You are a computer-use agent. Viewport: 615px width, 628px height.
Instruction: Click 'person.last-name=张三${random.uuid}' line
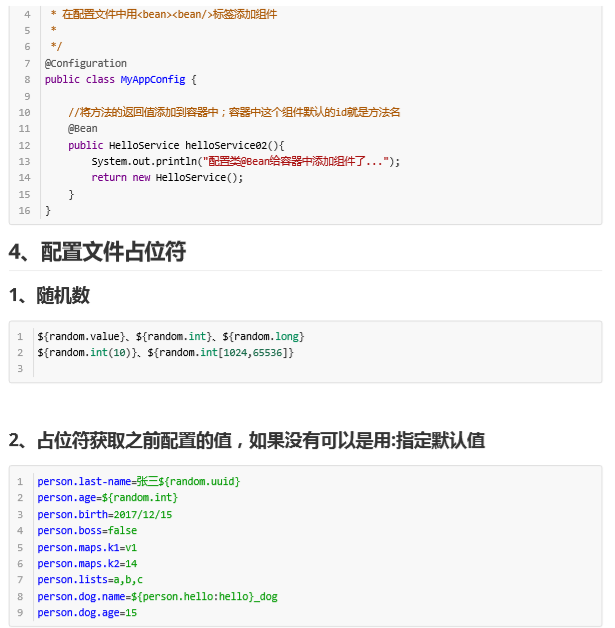pyautogui.click(x=139, y=481)
